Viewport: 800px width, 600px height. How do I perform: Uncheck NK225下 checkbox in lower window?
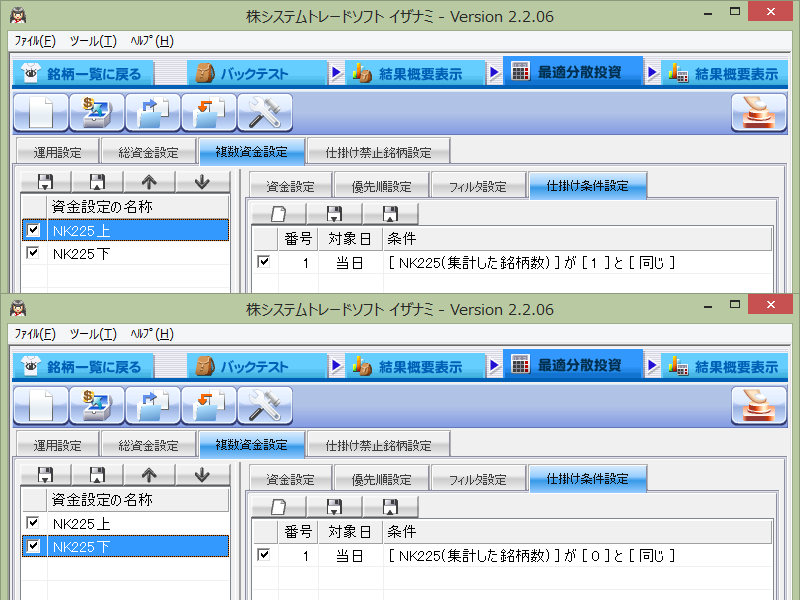[x=33, y=546]
